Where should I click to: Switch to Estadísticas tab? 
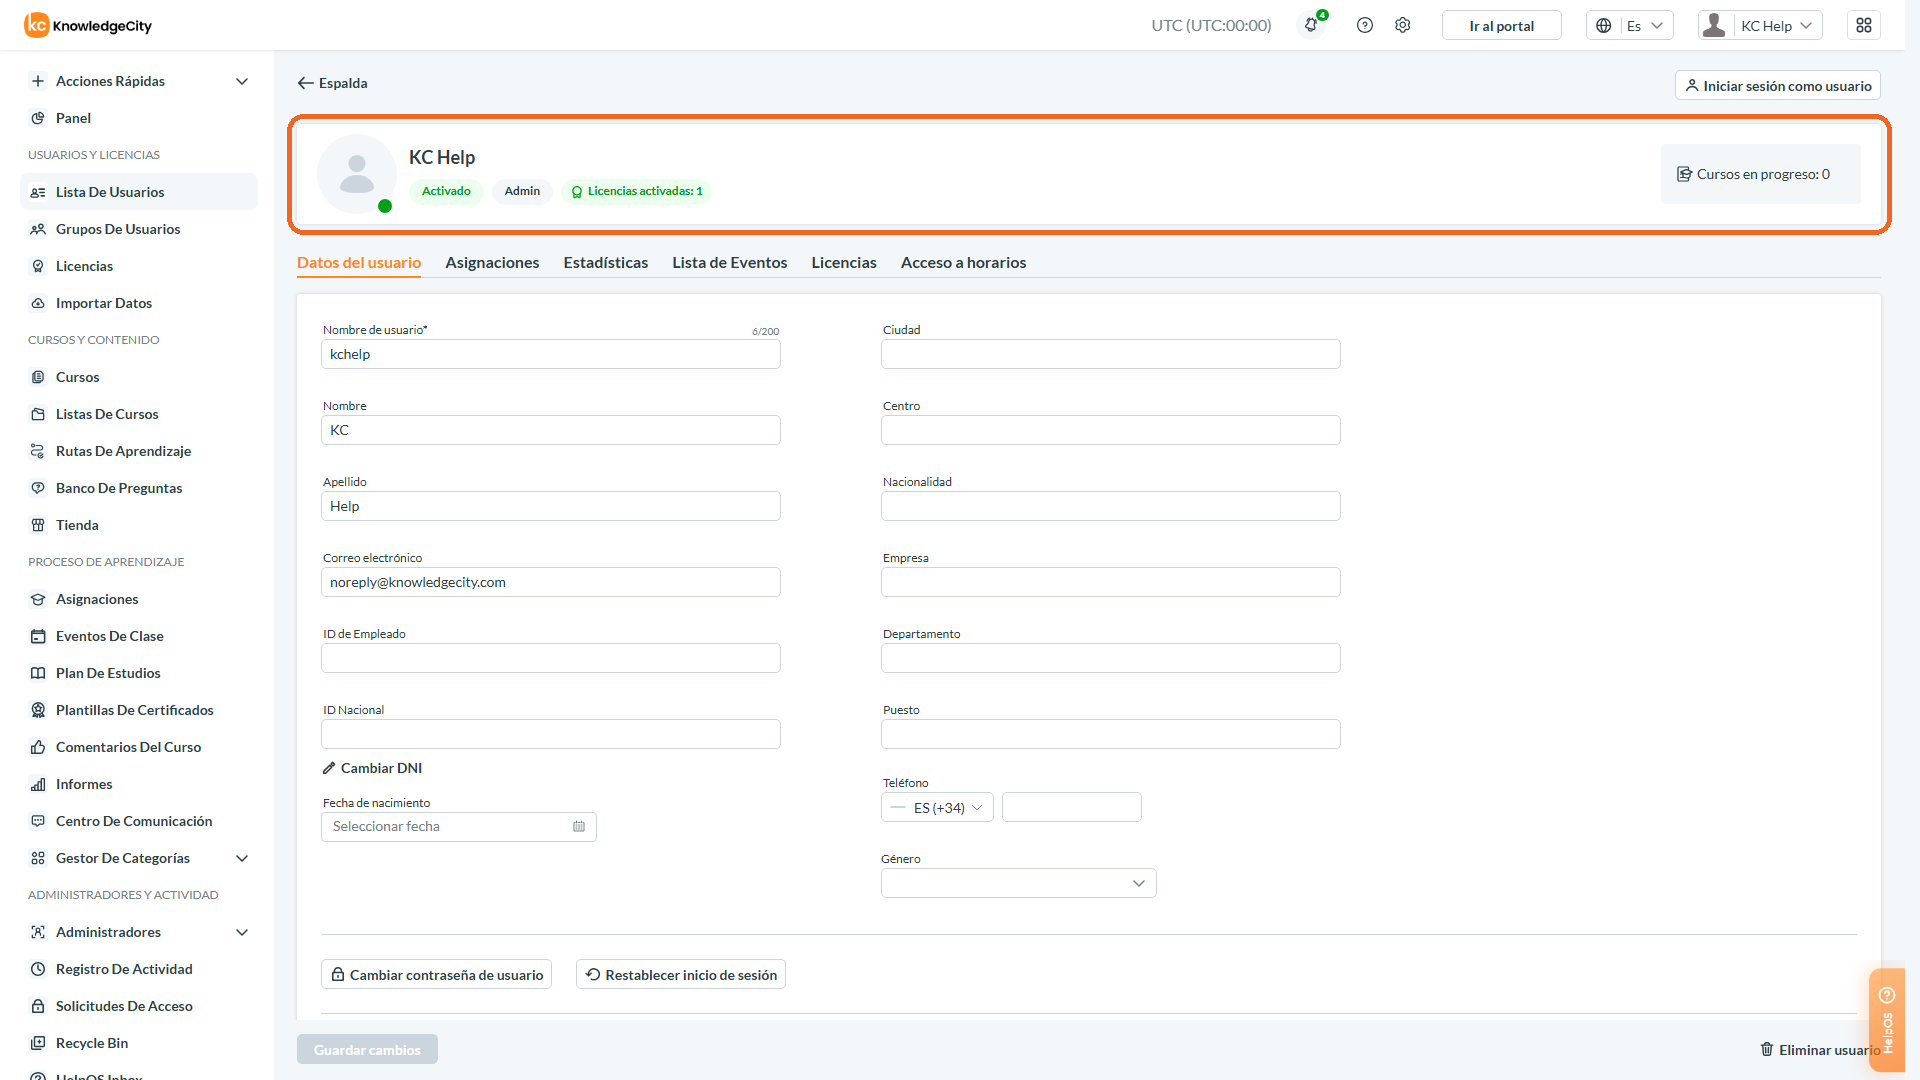click(605, 262)
